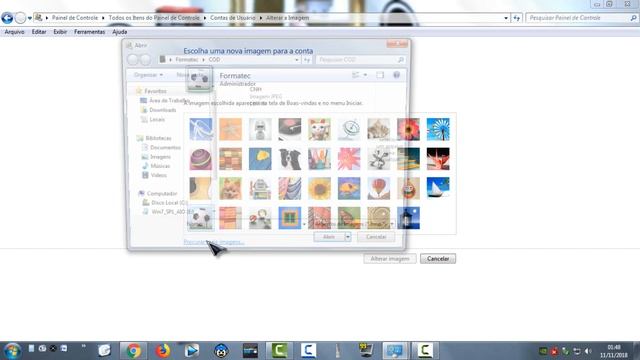Click the volume speaker tray icon
Image resolution: width=640 pixels, height=360 pixels.
pyautogui.click(x=588, y=351)
